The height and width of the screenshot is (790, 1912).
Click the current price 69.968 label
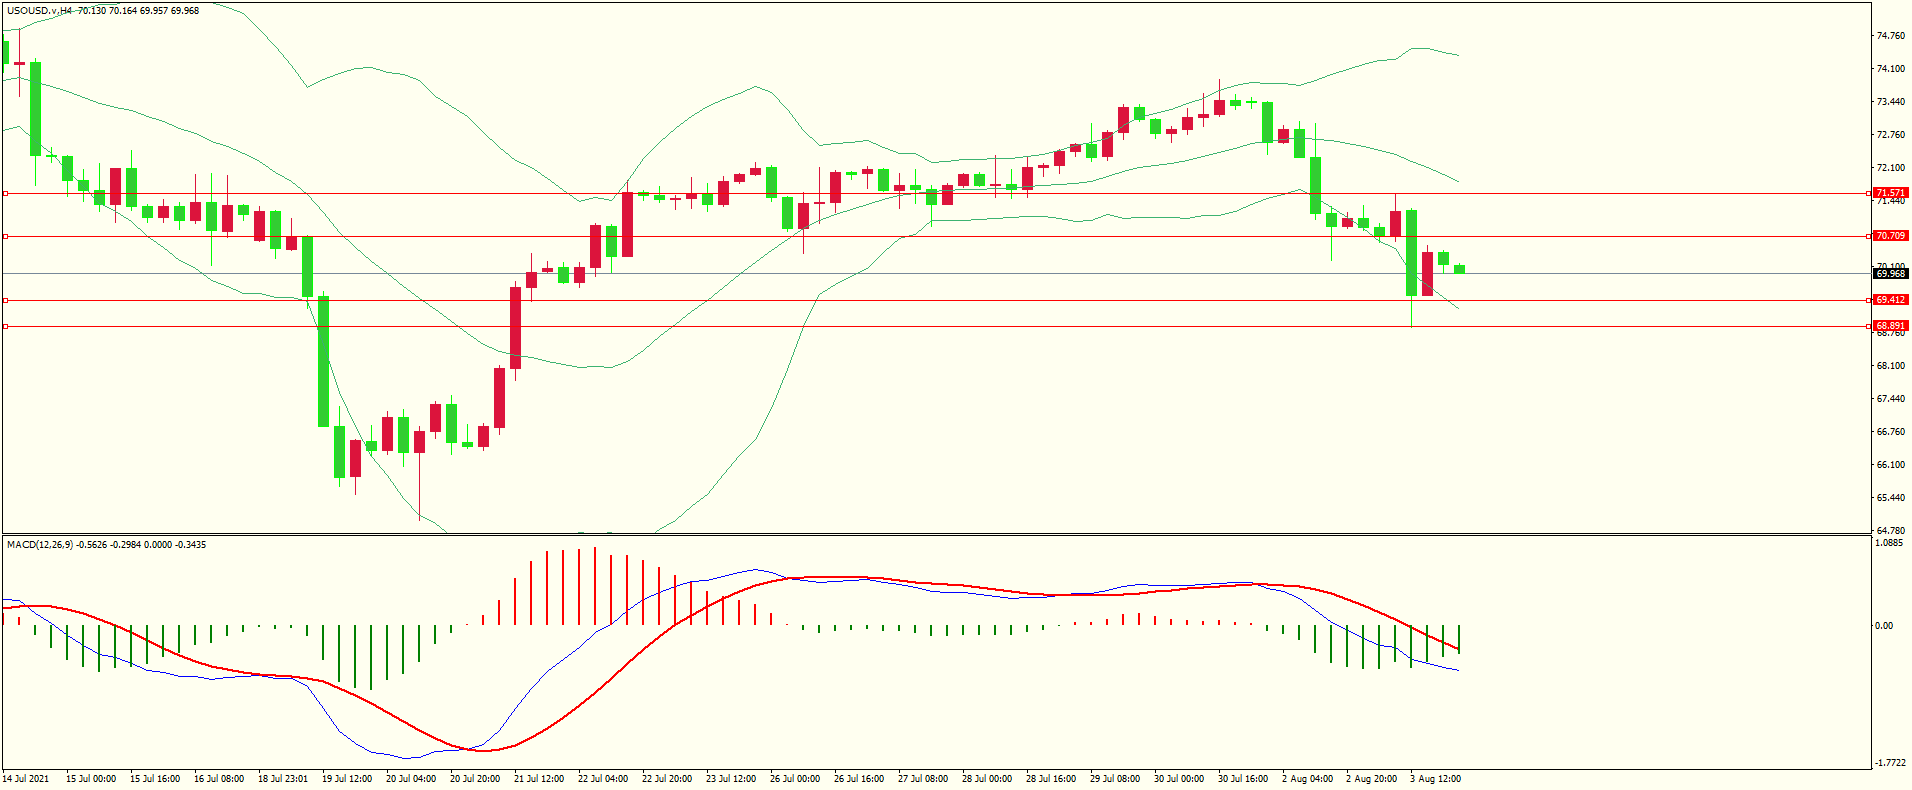tap(1890, 274)
